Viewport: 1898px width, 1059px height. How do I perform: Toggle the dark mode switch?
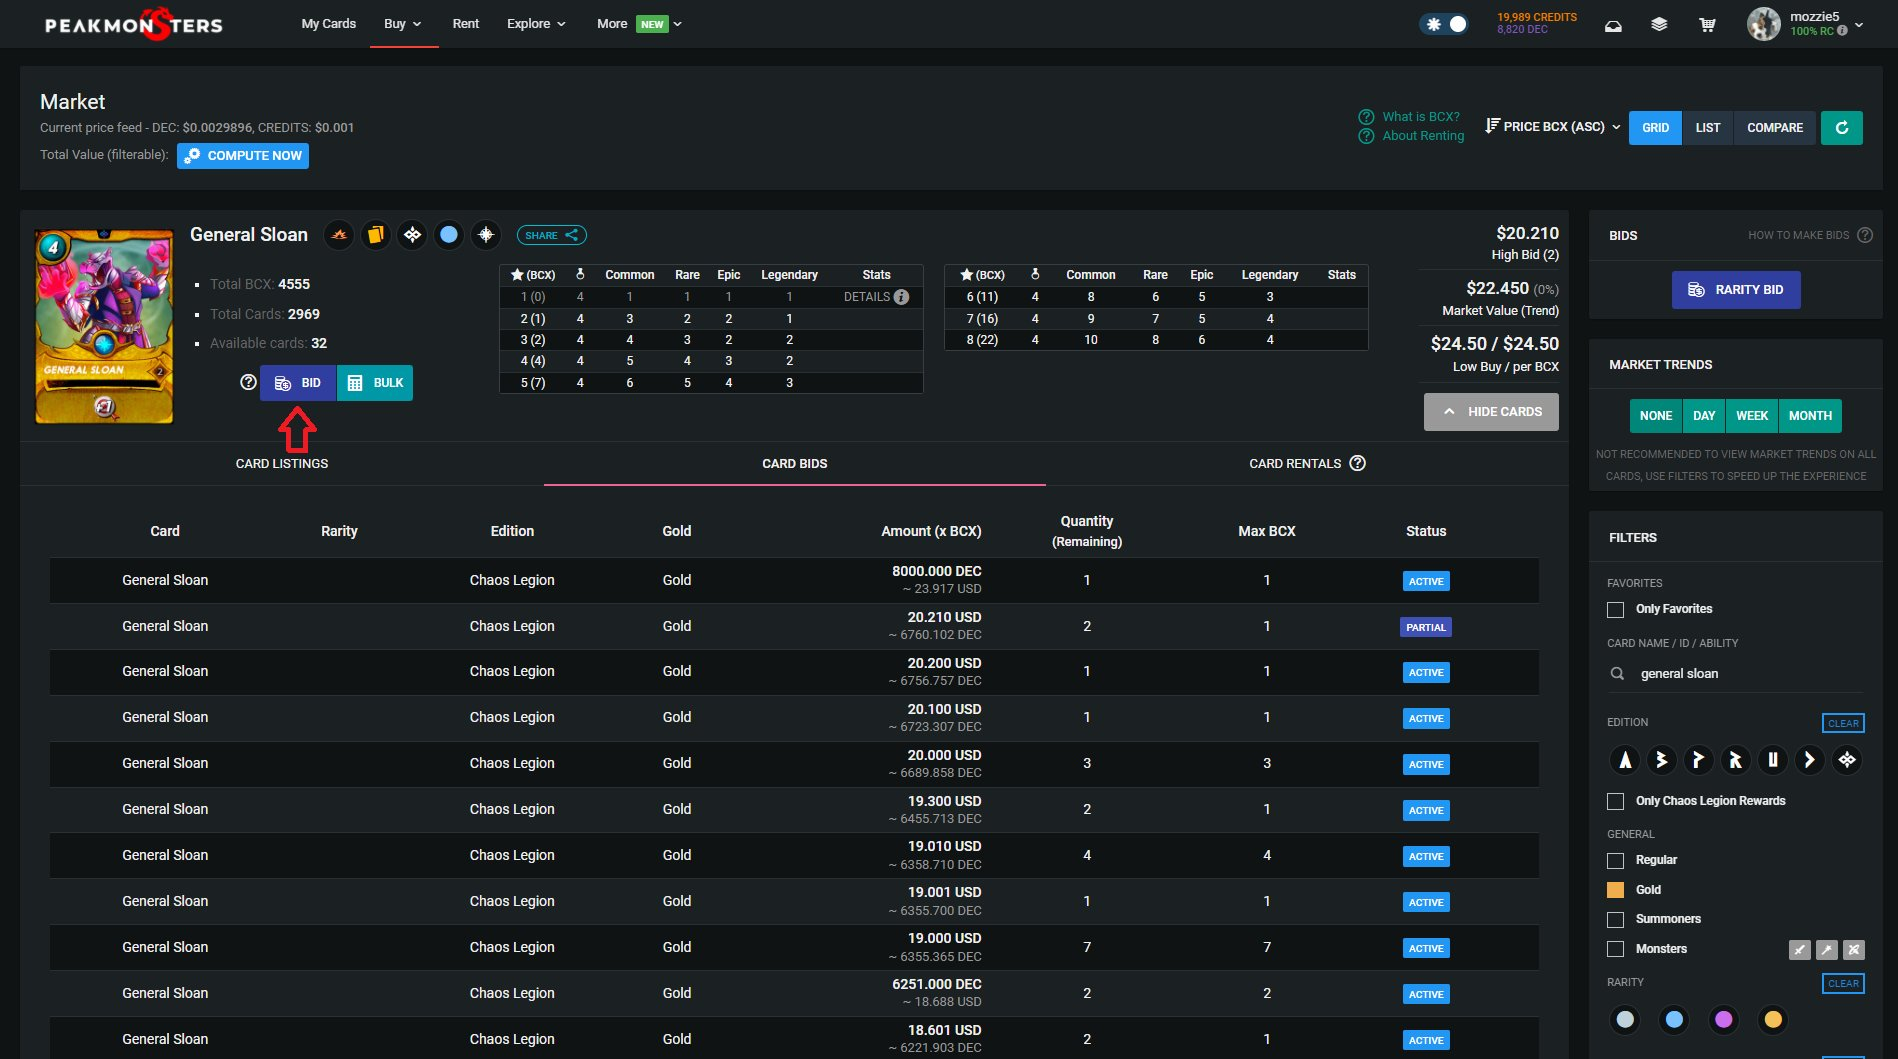(x=1445, y=24)
